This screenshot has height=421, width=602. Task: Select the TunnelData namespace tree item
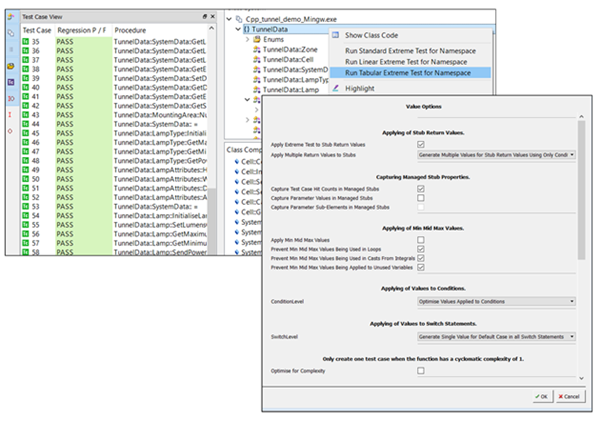(x=270, y=29)
